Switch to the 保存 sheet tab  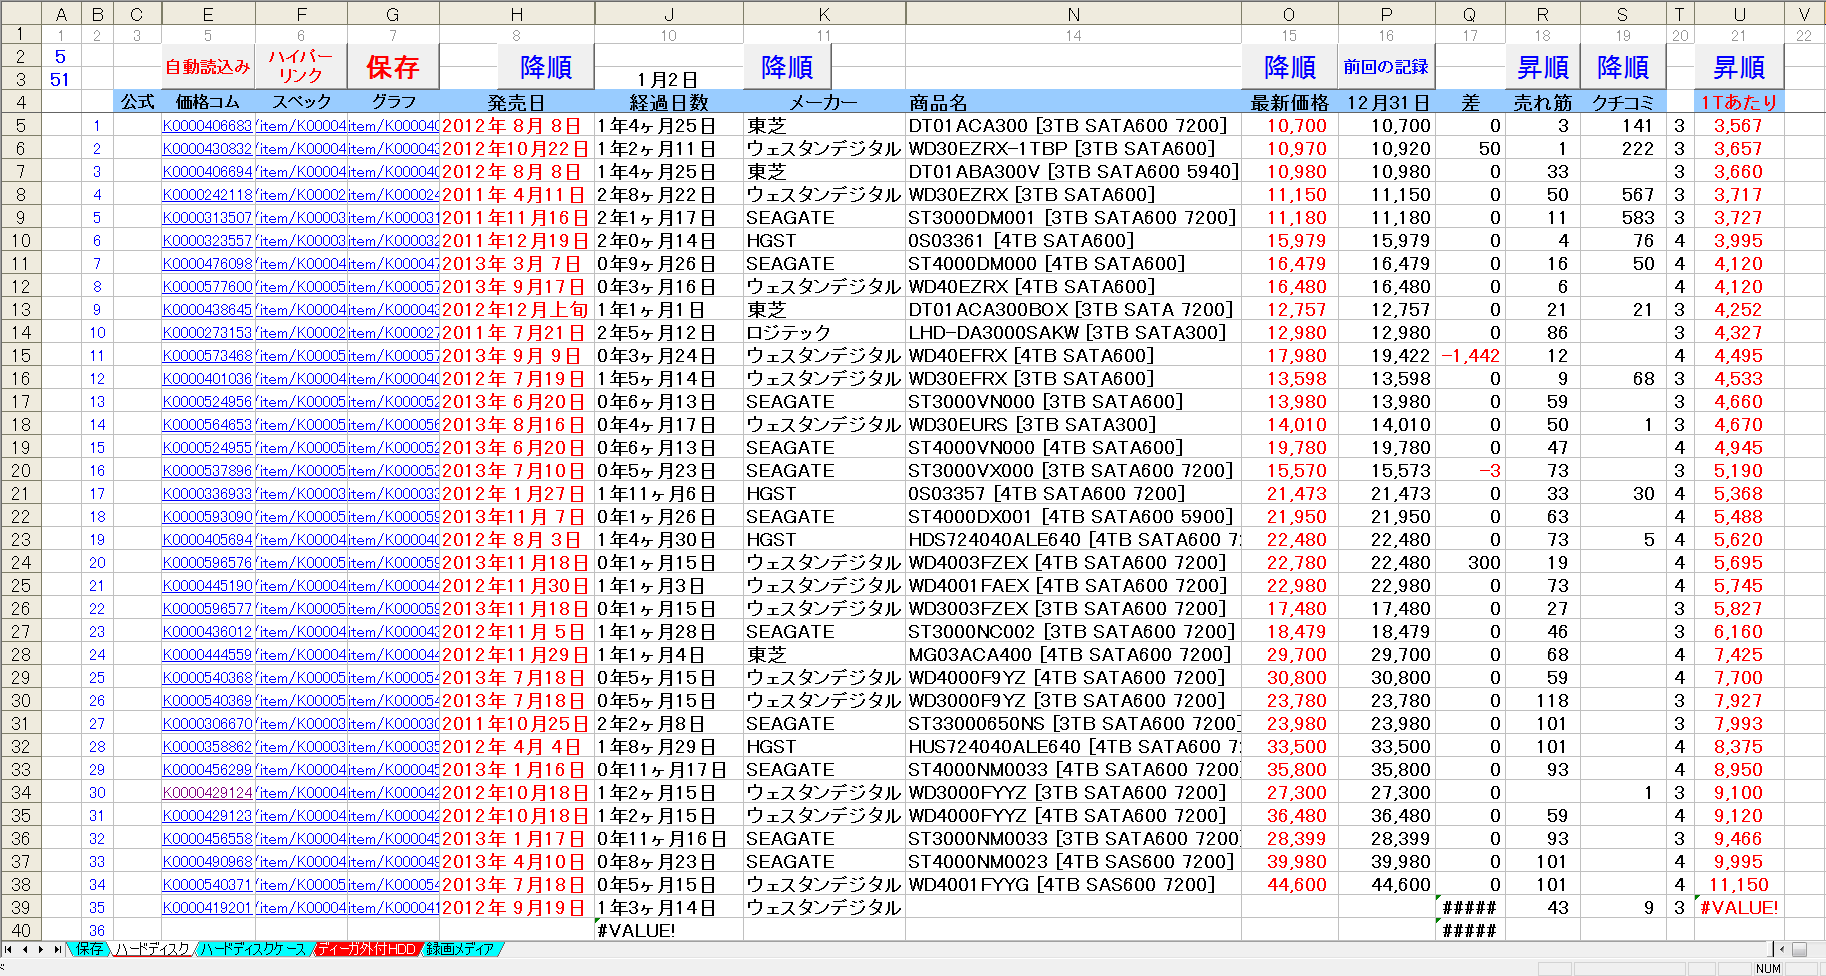coord(89,949)
